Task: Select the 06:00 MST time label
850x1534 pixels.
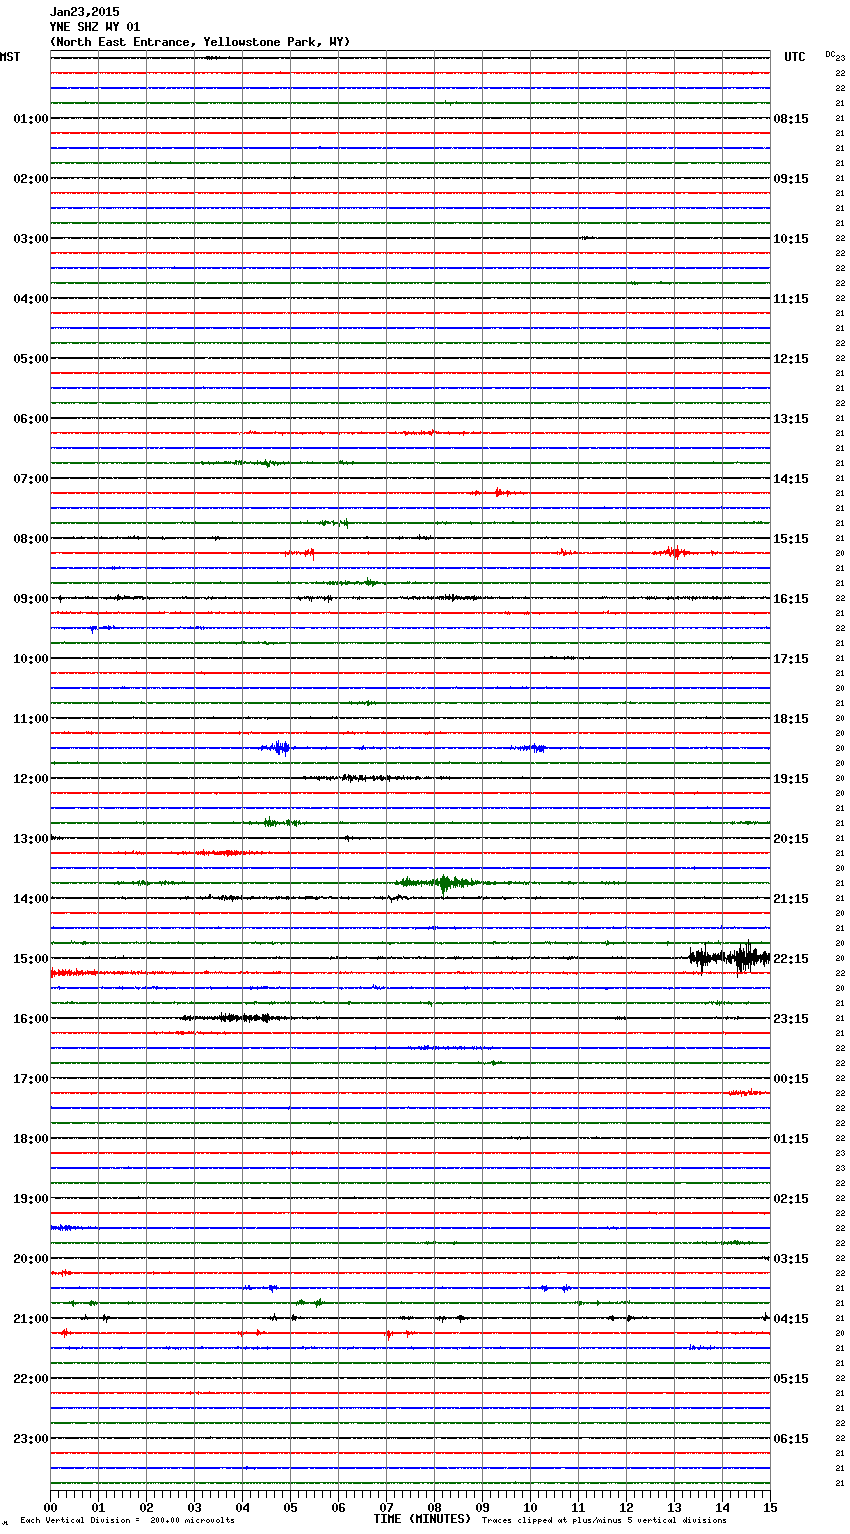Action: 31,419
